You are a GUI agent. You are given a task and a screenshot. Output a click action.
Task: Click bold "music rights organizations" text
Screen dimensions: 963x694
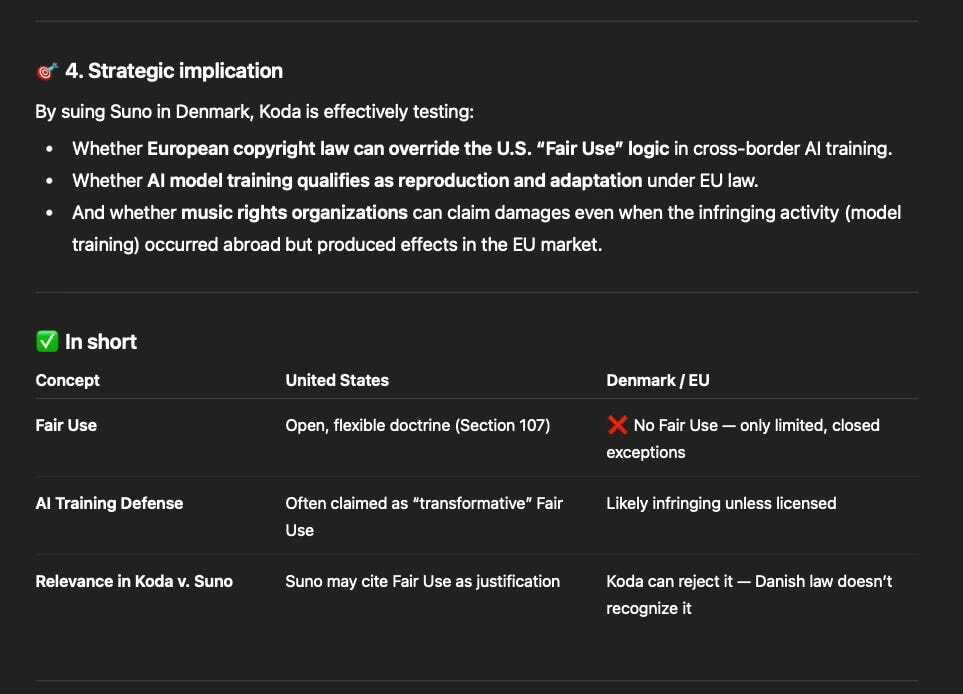294,213
